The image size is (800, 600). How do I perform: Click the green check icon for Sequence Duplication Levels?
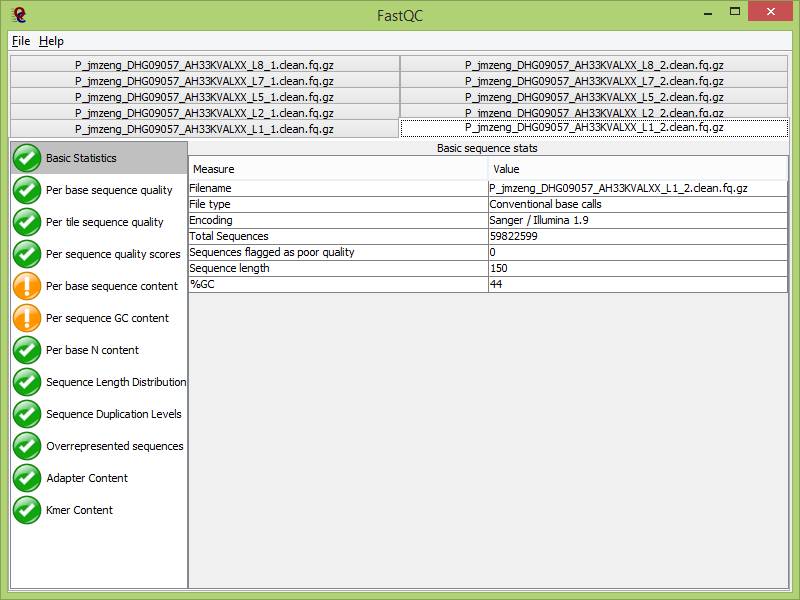pos(27,414)
